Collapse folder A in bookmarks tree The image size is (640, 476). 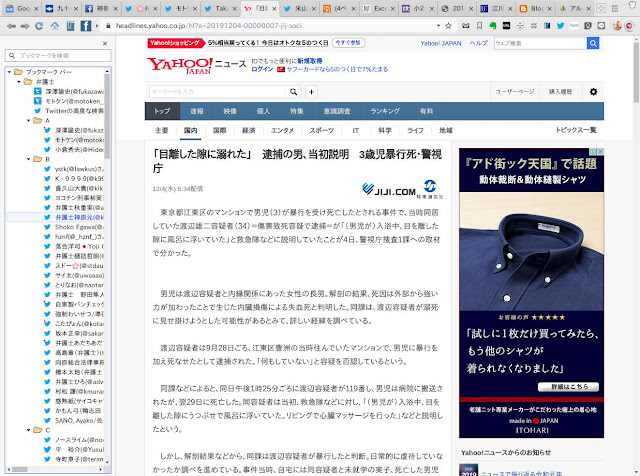29,120
